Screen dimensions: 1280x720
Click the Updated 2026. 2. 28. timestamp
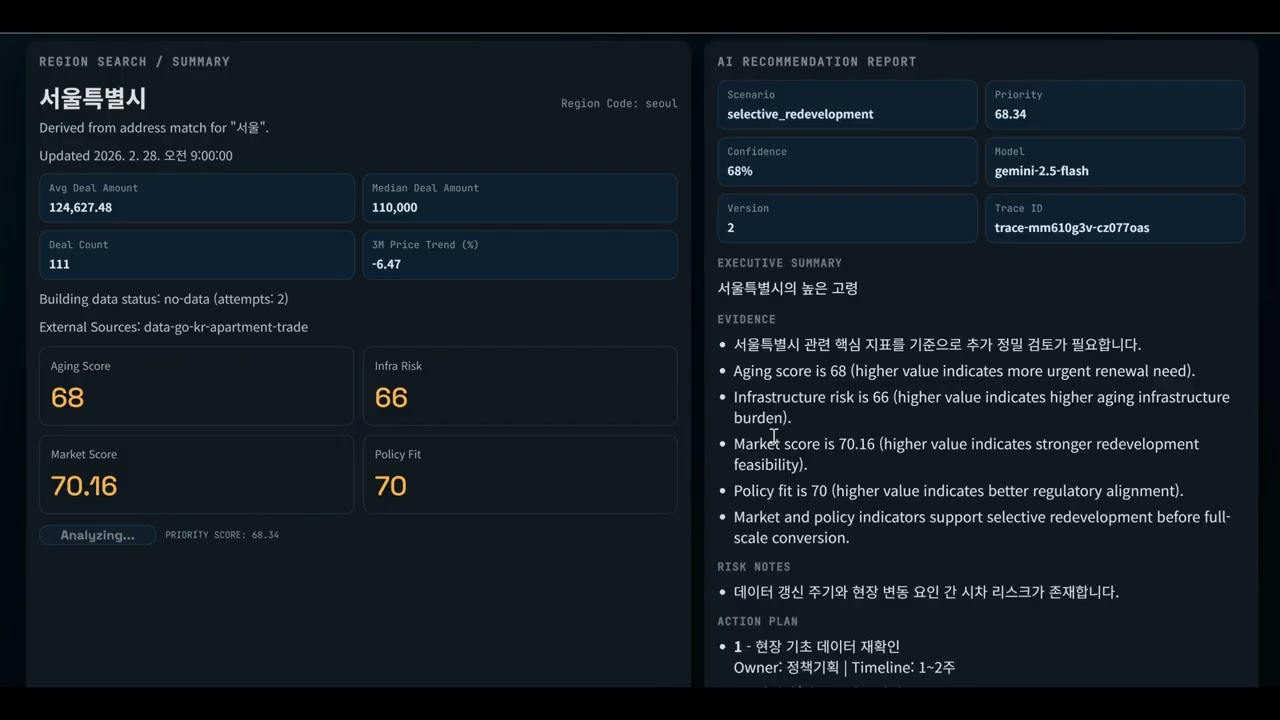(x=136, y=156)
